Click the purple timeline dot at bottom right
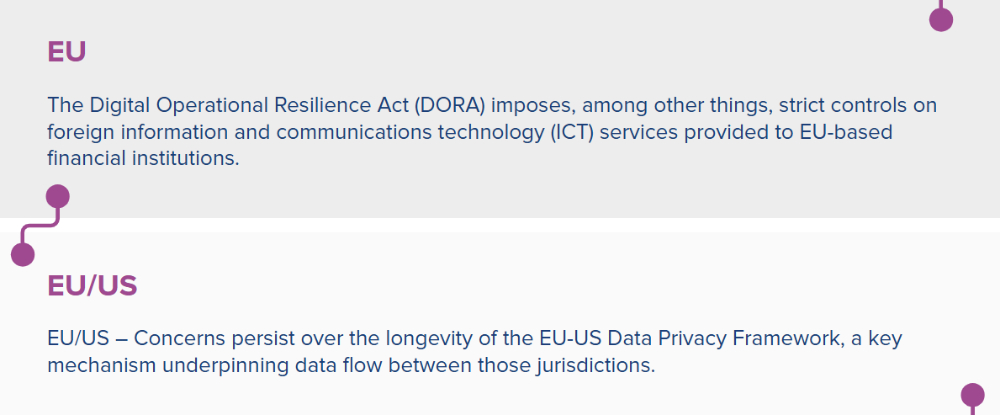 (x=972, y=396)
